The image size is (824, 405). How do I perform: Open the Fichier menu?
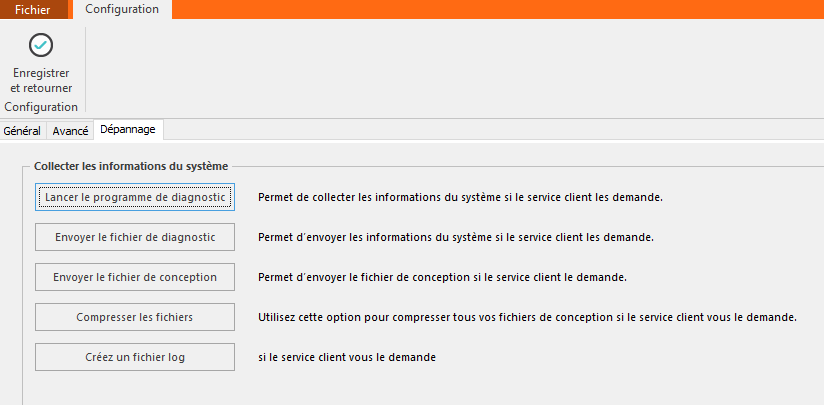[33, 9]
